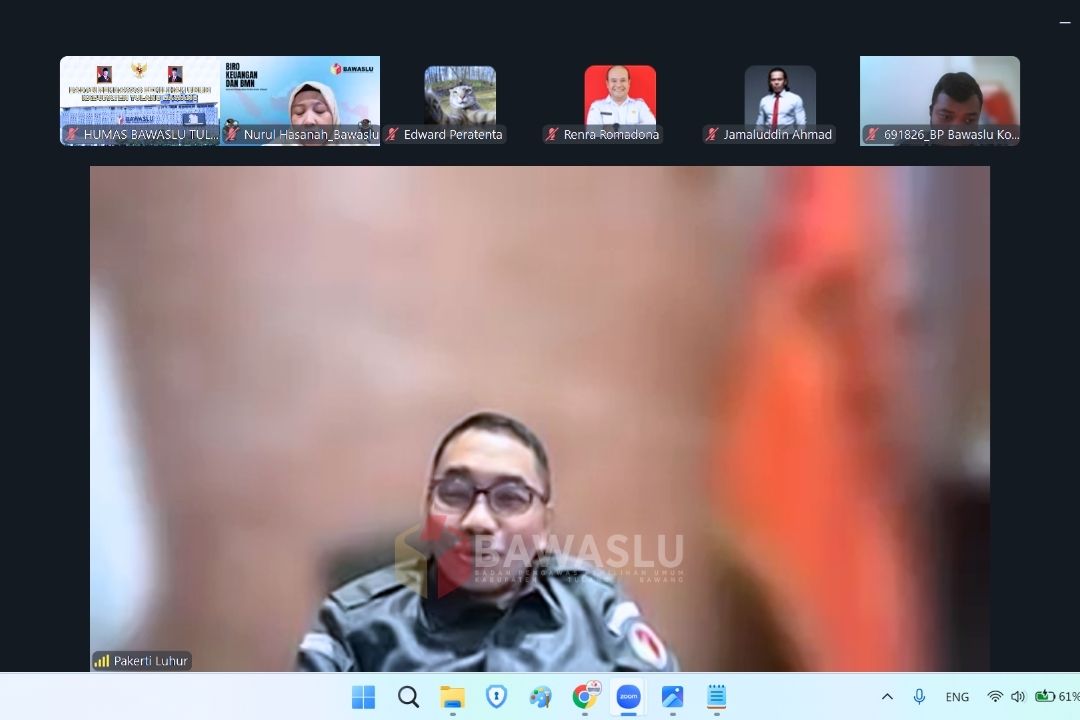The image size is (1080, 720).
Task: Click muted mic icon on 691826_BP Bawaslu tile
Action: coord(872,134)
